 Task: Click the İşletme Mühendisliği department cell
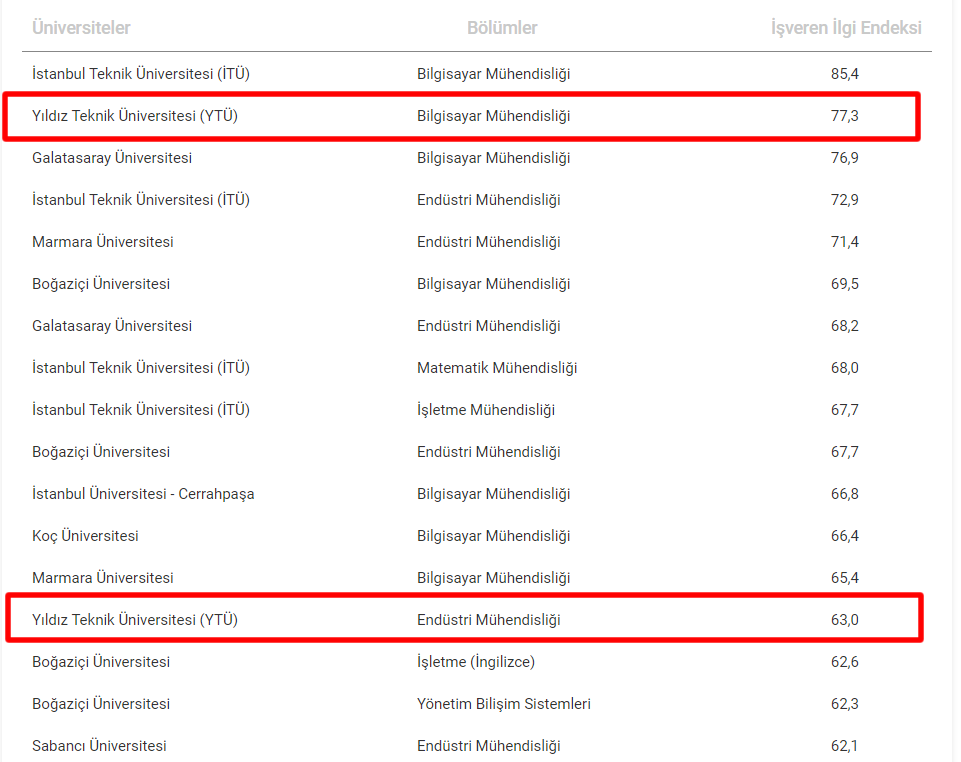coord(486,410)
